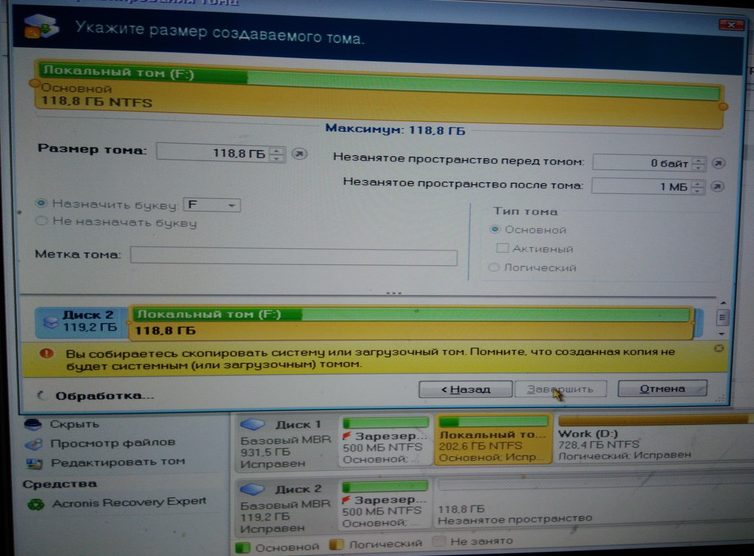Click the arrow icon next to space before volume

pos(718,163)
